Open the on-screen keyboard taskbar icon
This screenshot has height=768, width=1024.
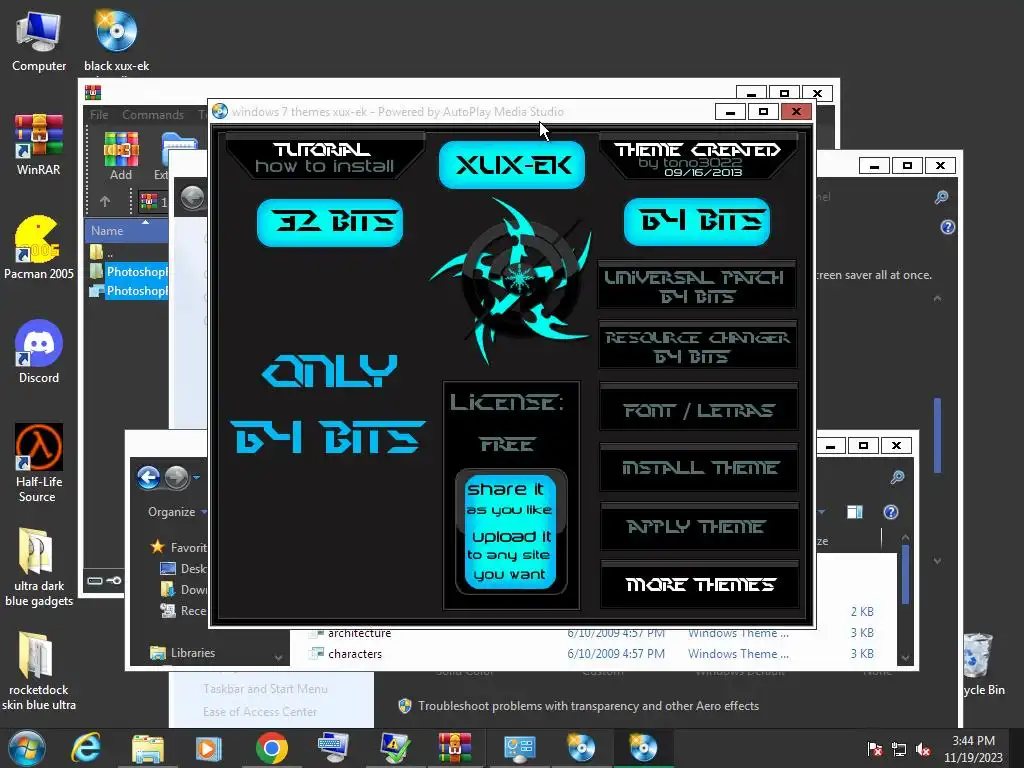pyautogui.click(x=332, y=748)
